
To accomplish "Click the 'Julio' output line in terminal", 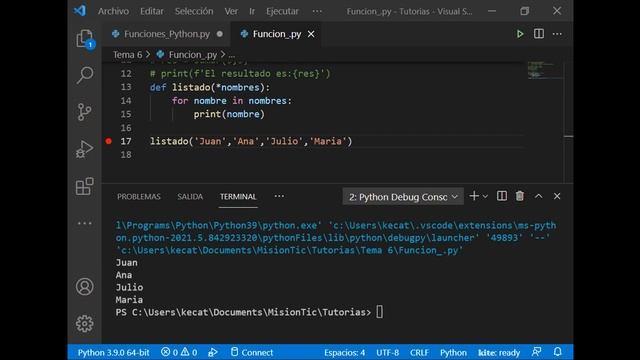I will coord(129,287).
